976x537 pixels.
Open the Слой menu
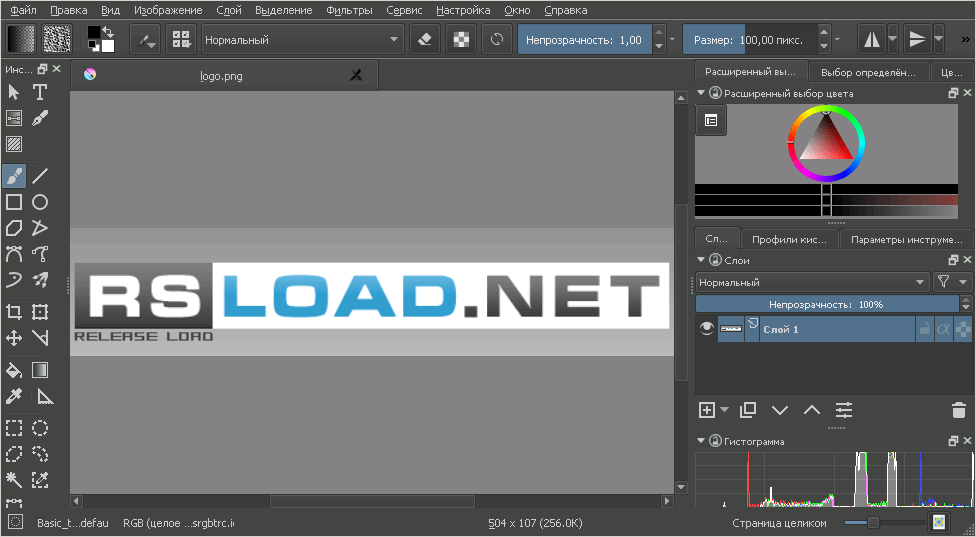tap(229, 10)
